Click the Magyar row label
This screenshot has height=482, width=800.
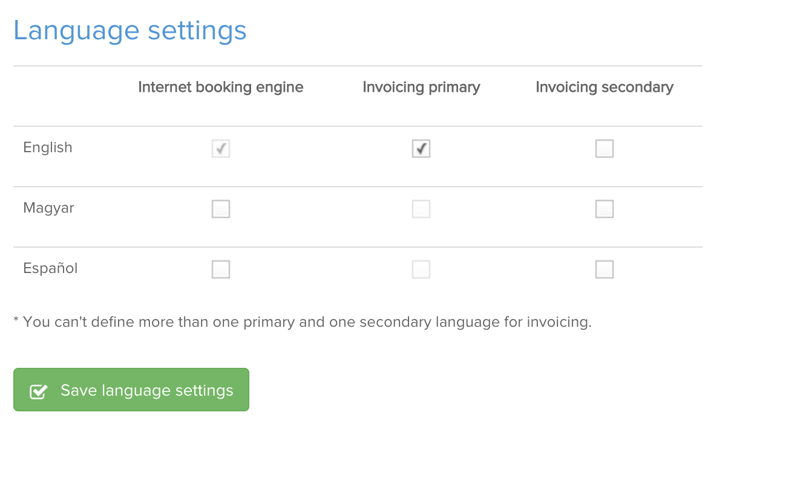48,208
